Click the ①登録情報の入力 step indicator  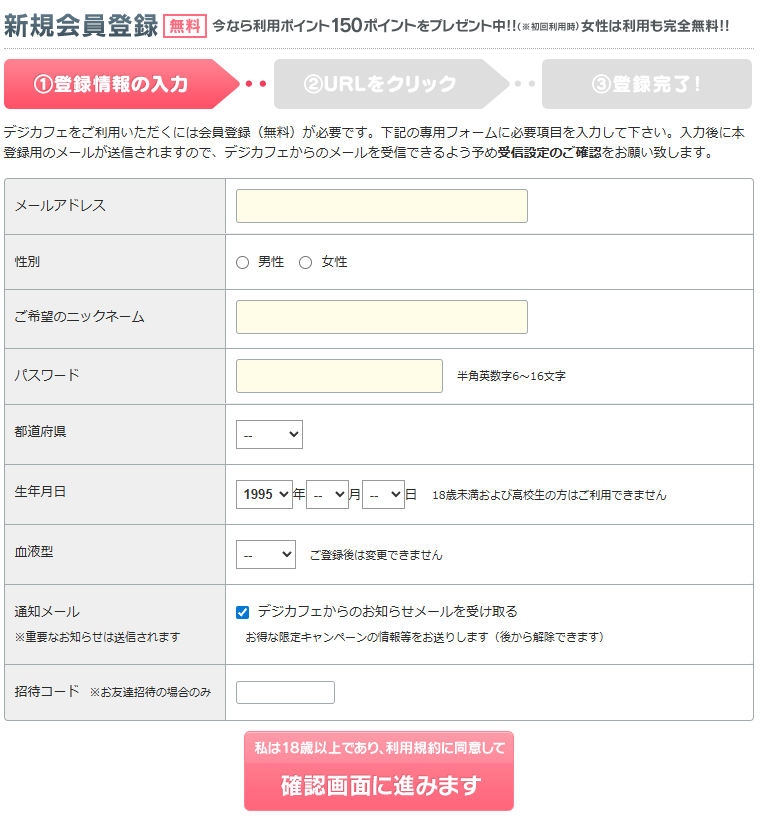[x=110, y=85]
